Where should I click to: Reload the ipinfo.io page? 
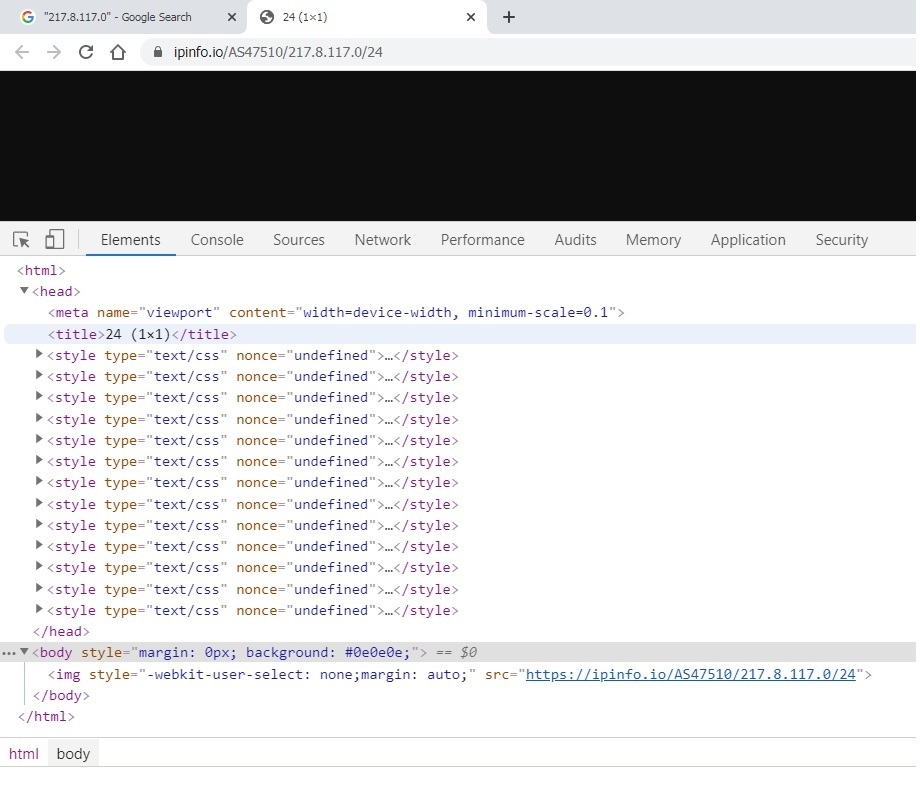click(x=86, y=52)
